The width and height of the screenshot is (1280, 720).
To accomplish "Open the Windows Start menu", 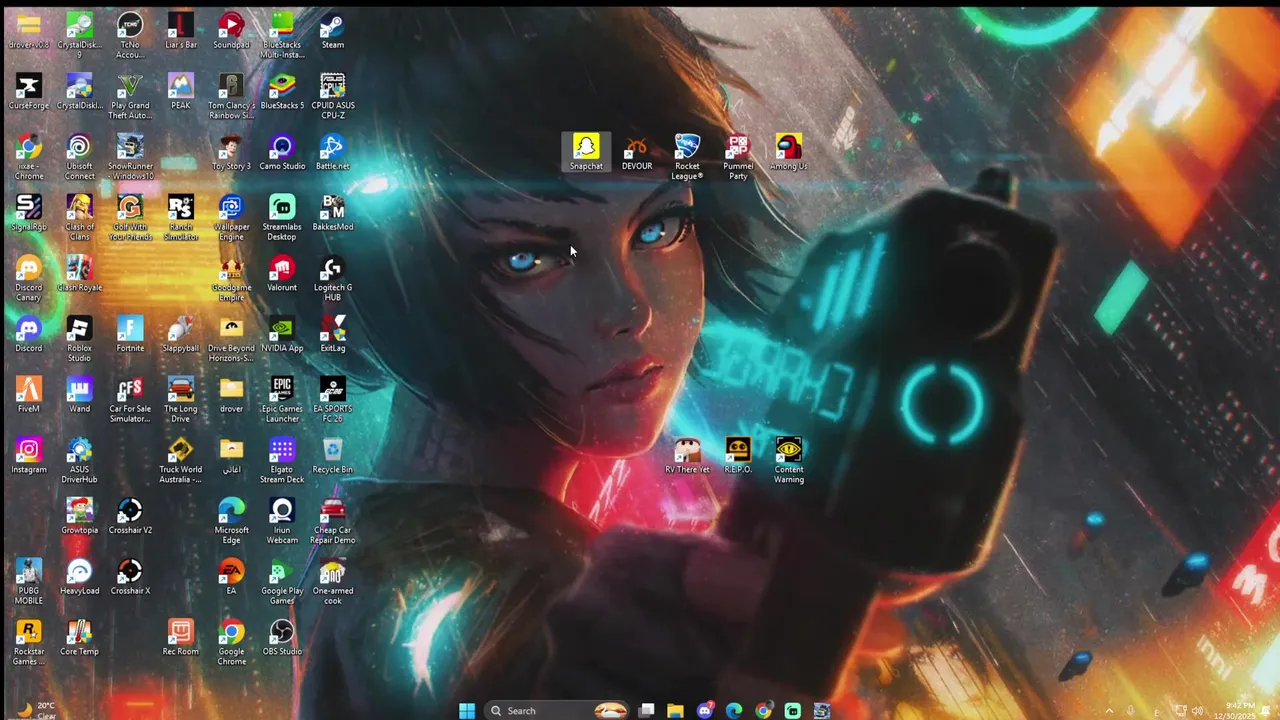I will coord(467,711).
